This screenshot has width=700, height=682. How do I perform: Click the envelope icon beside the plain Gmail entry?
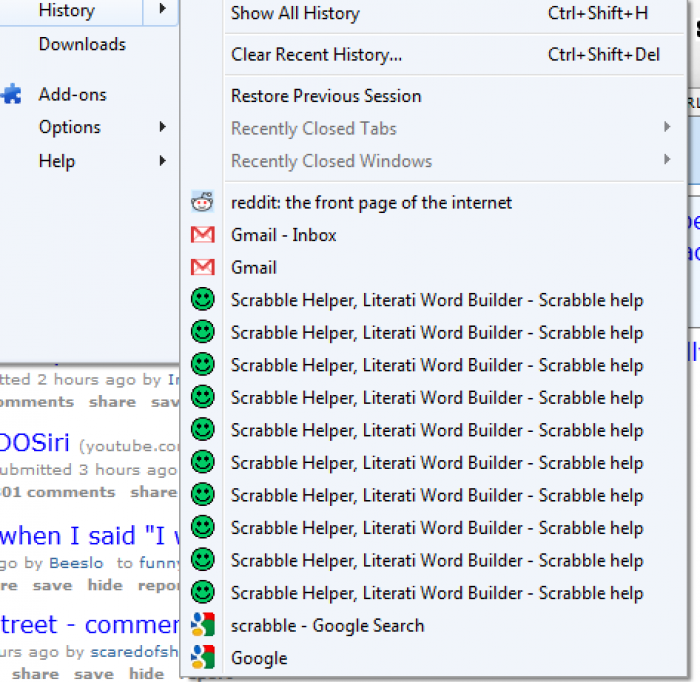pyautogui.click(x=203, y=268)
